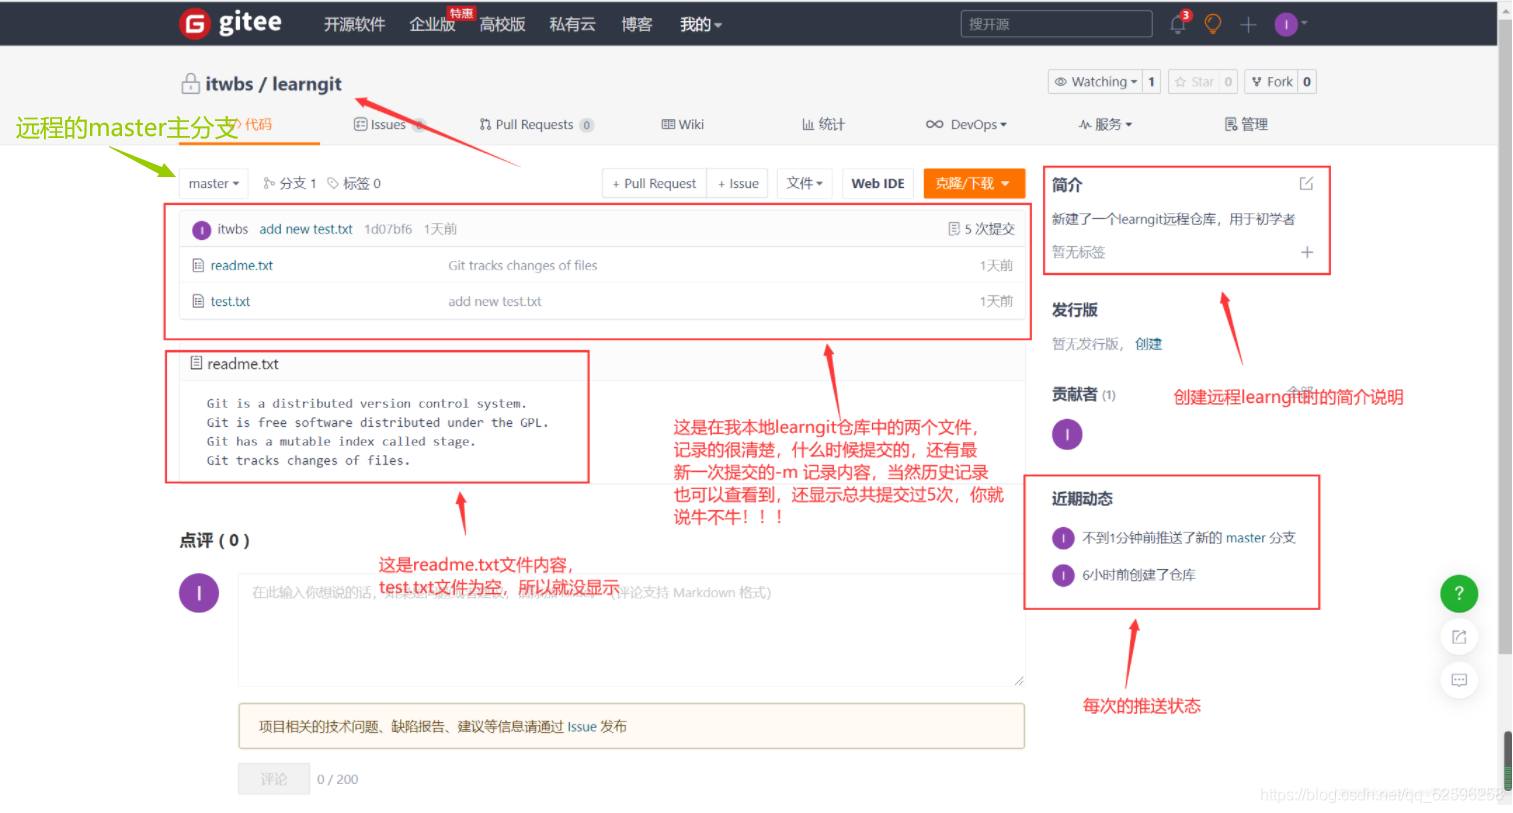Click the Fork count 0

tap(1307, 82)
